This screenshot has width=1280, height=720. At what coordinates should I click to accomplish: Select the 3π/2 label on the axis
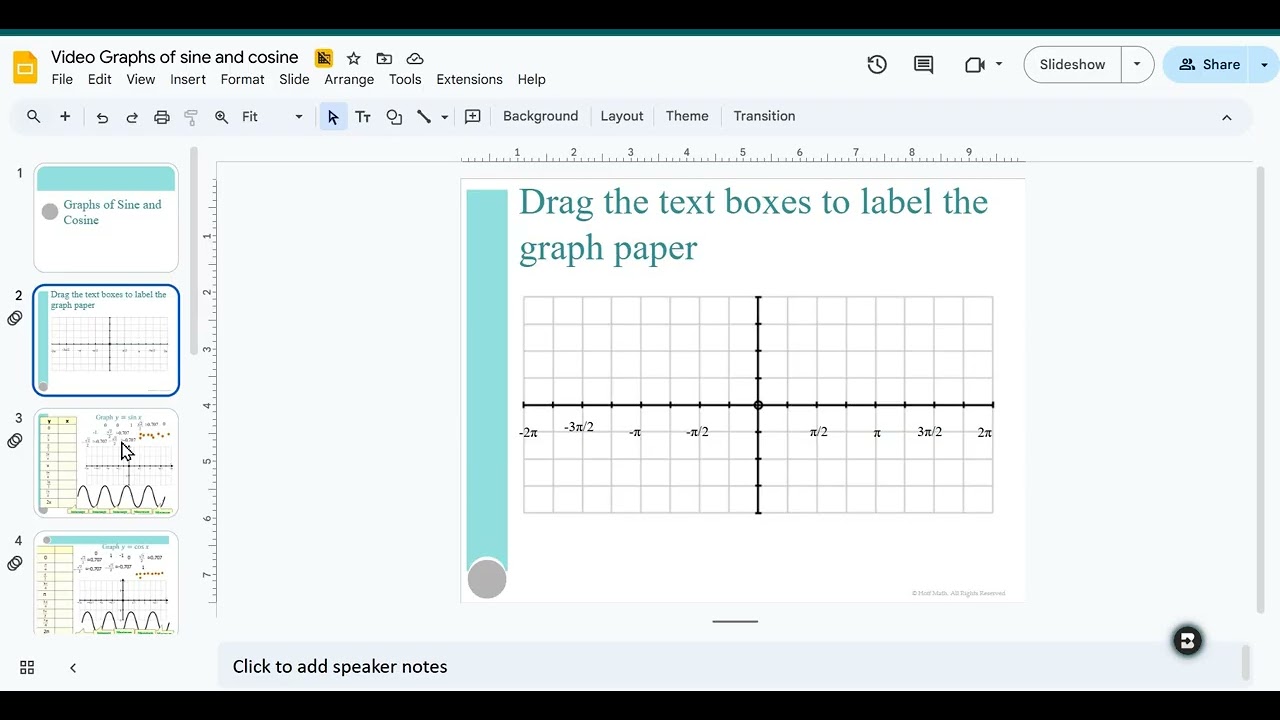point(930,432)
